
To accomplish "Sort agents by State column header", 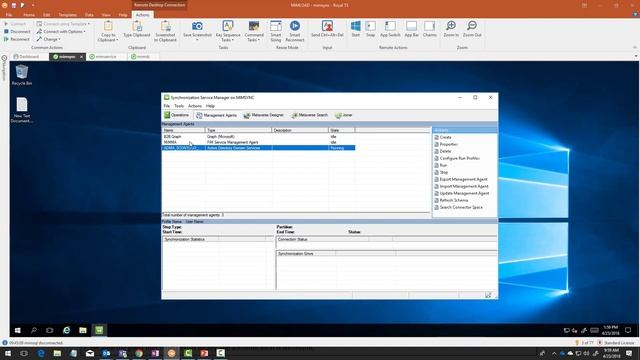I will point(342,130).
